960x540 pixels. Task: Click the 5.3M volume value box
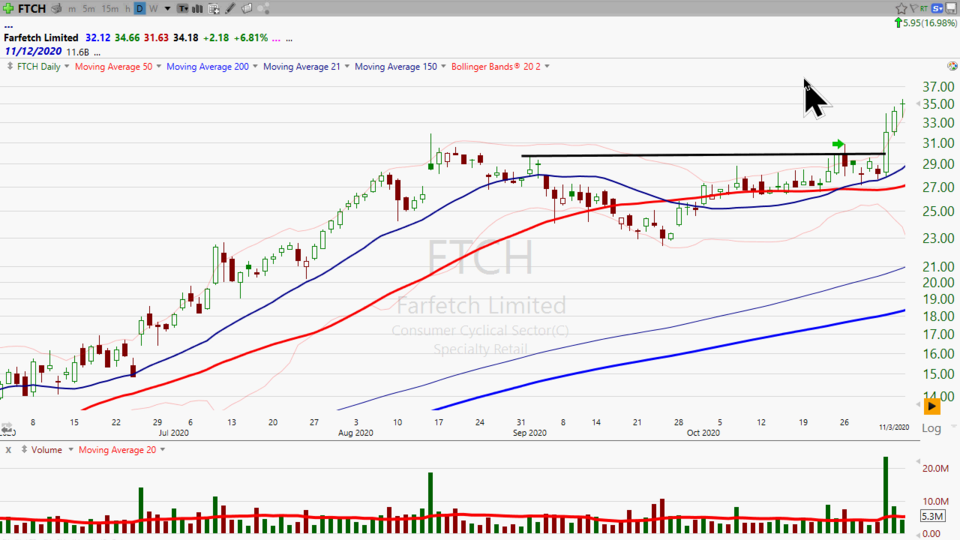coord(934,516)
